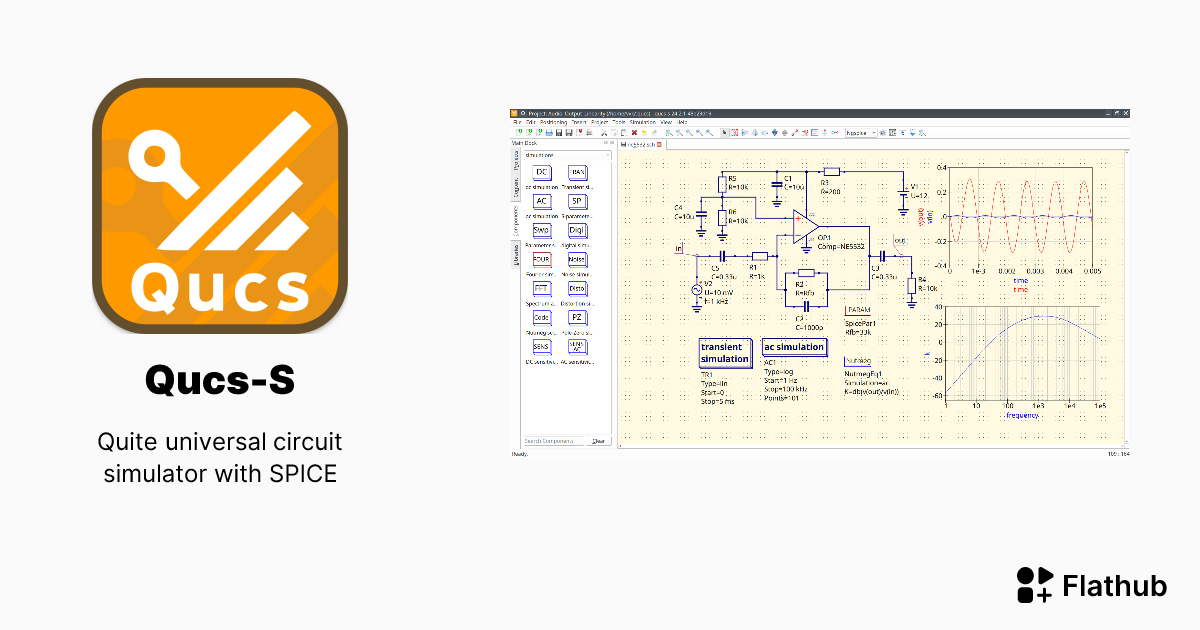This screenshot has width=1200, height=630.
Task: Choose the Noise simulation component icon
Action: pyautogui.click(x=577, y=259)
